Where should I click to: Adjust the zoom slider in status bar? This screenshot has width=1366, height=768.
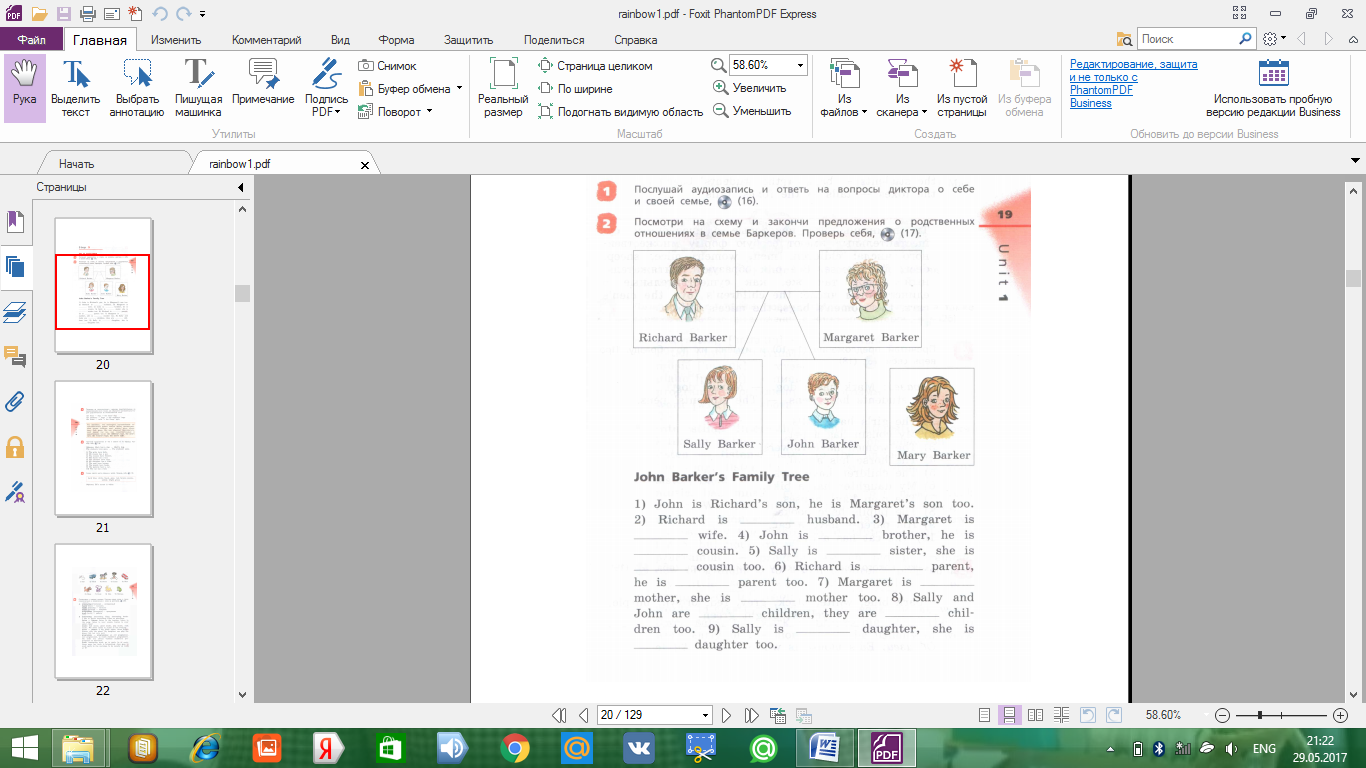point(1260,716)
